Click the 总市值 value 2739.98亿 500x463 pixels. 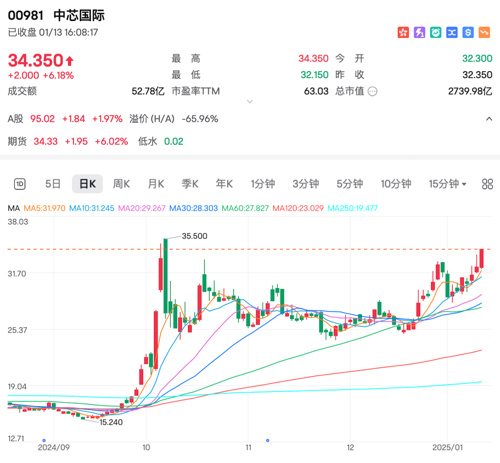470,91
